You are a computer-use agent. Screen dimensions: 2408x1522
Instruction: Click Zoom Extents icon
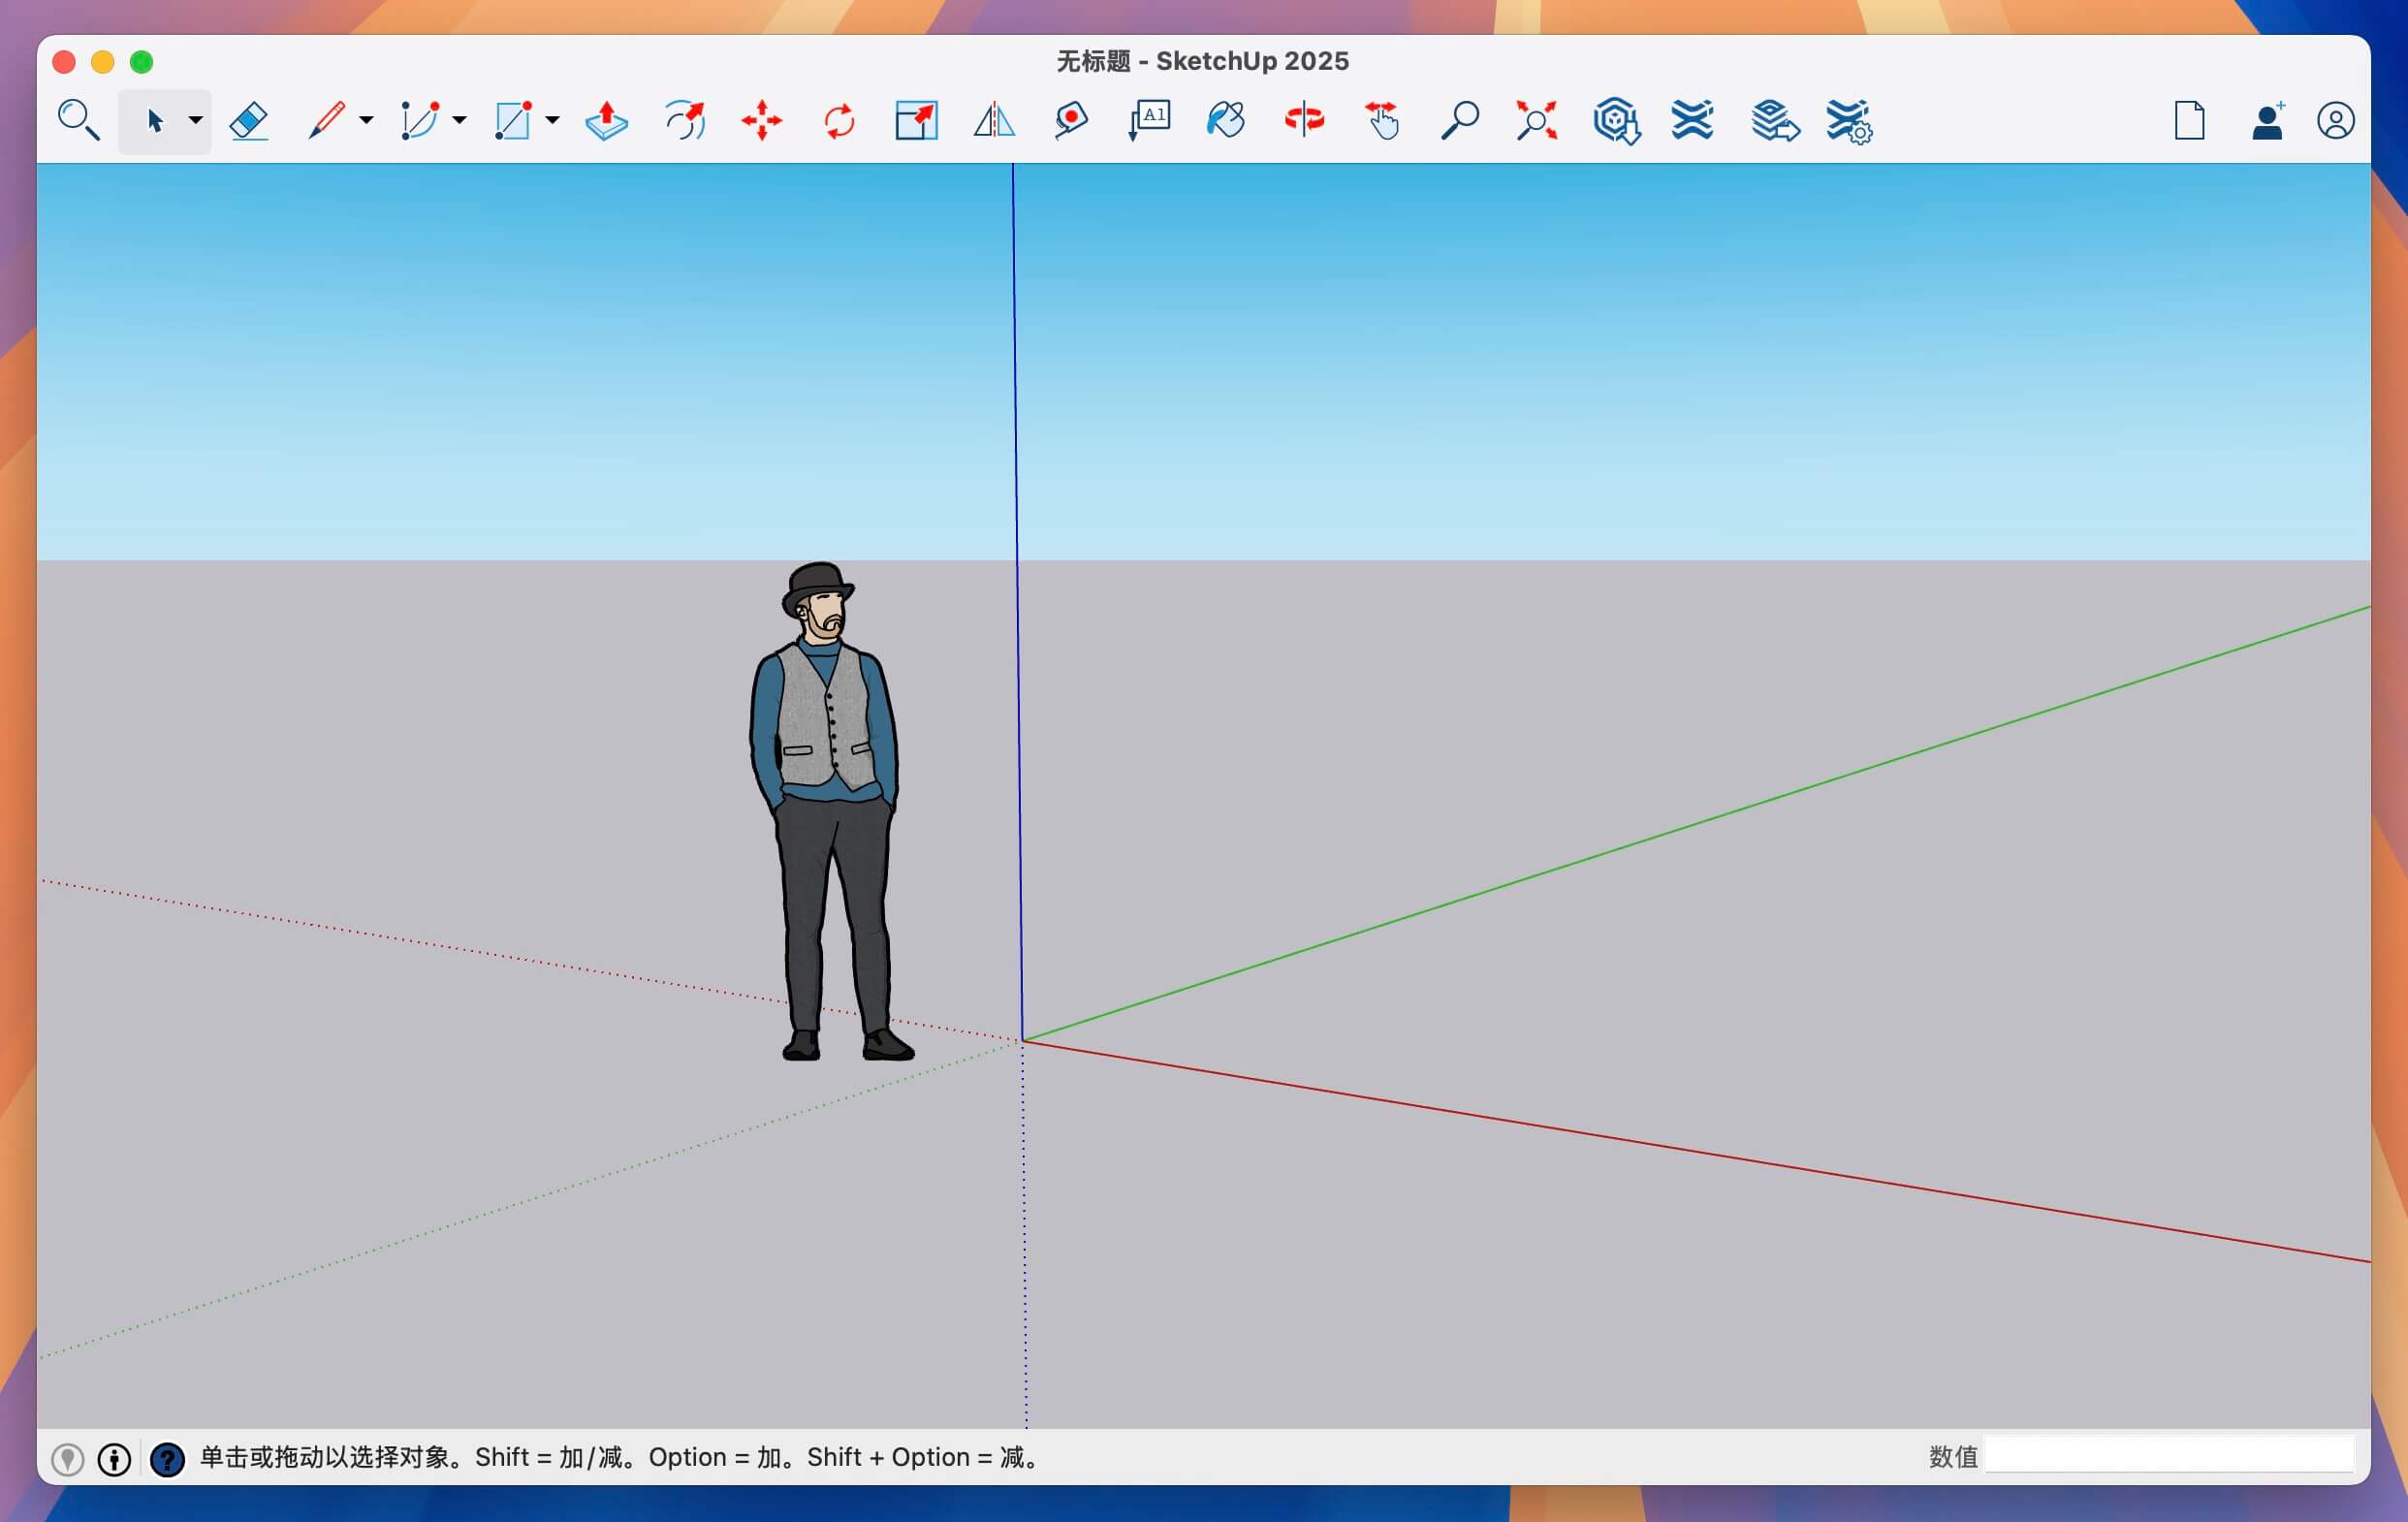[1536, 121]
